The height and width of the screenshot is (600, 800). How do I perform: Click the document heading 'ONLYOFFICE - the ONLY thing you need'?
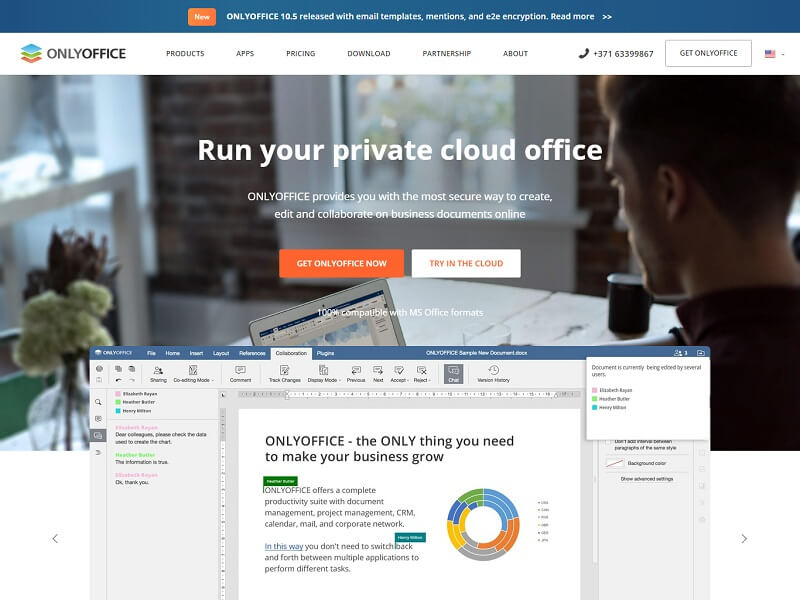click(x=389, y=441)
